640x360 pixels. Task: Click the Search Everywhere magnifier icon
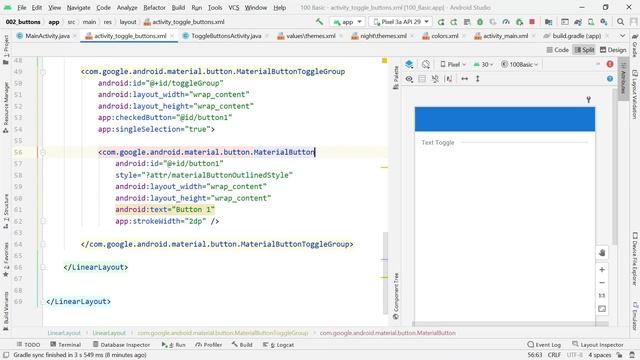[x=620, y=22]
